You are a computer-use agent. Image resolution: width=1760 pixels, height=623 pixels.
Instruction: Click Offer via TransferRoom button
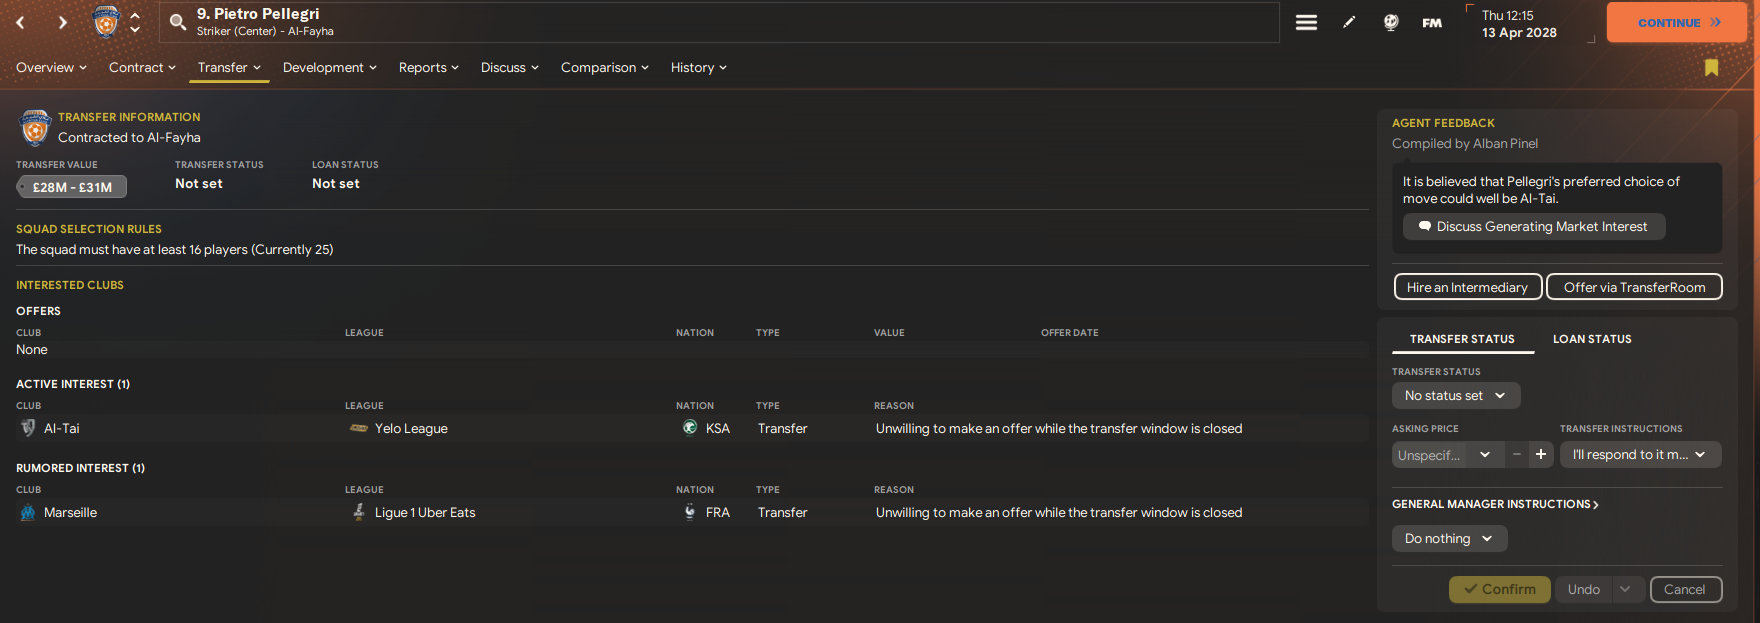(1634, 287)
